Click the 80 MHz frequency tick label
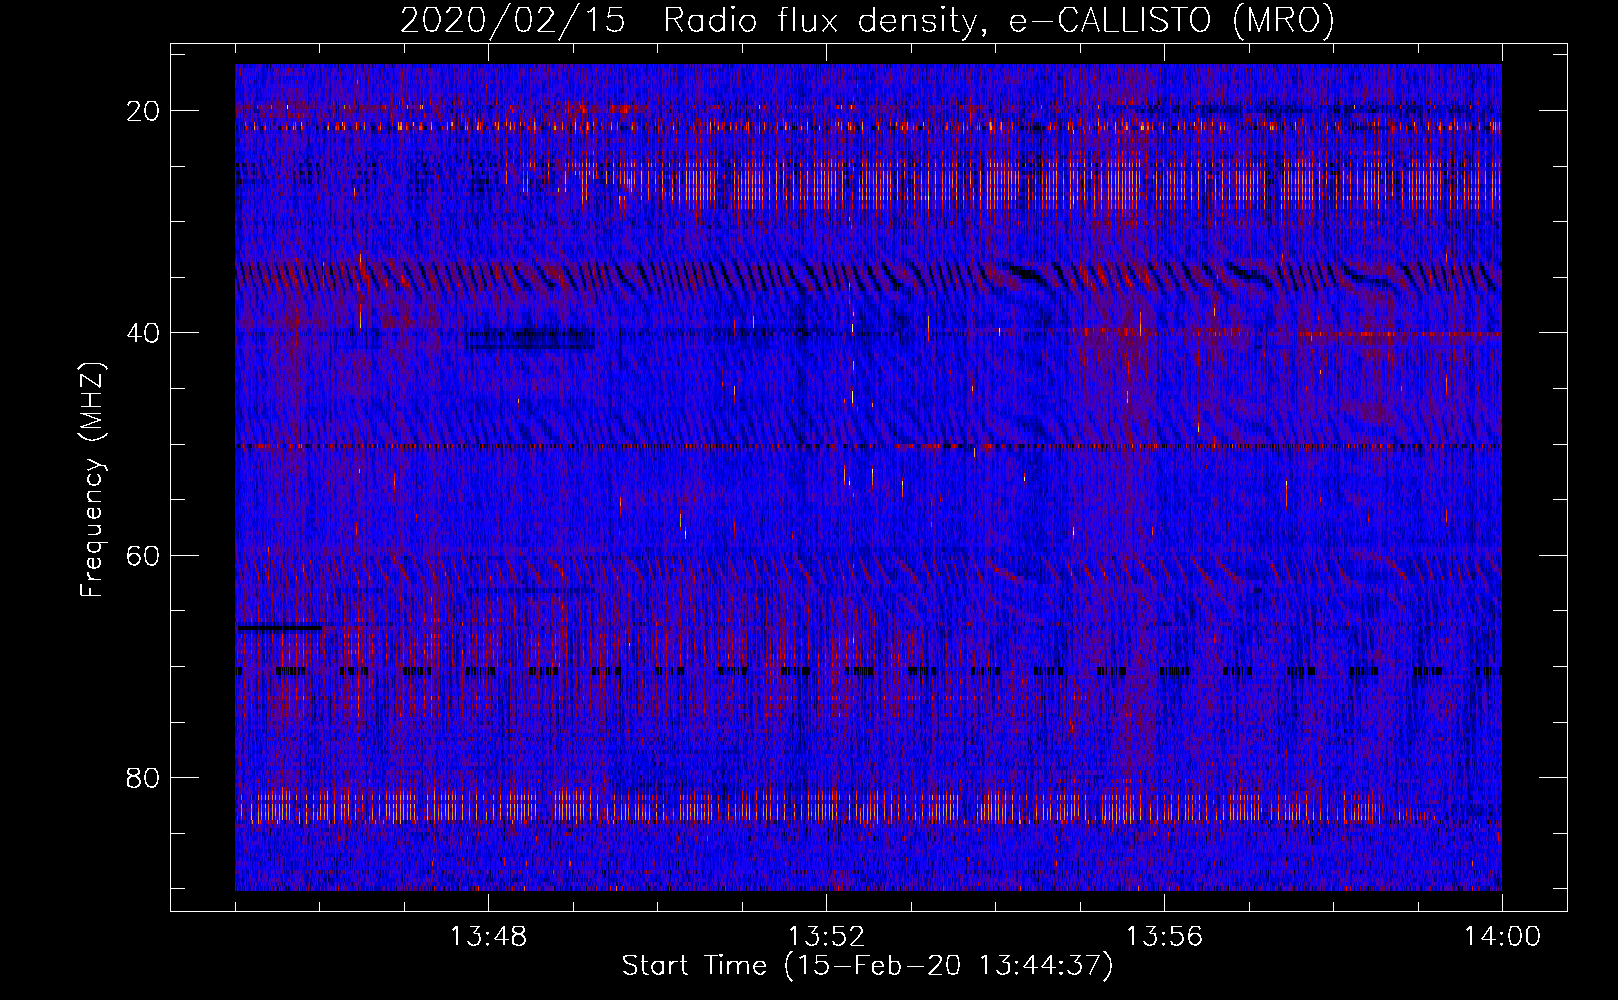This screenshot has height=1000, width=1618. click(144, 777)
